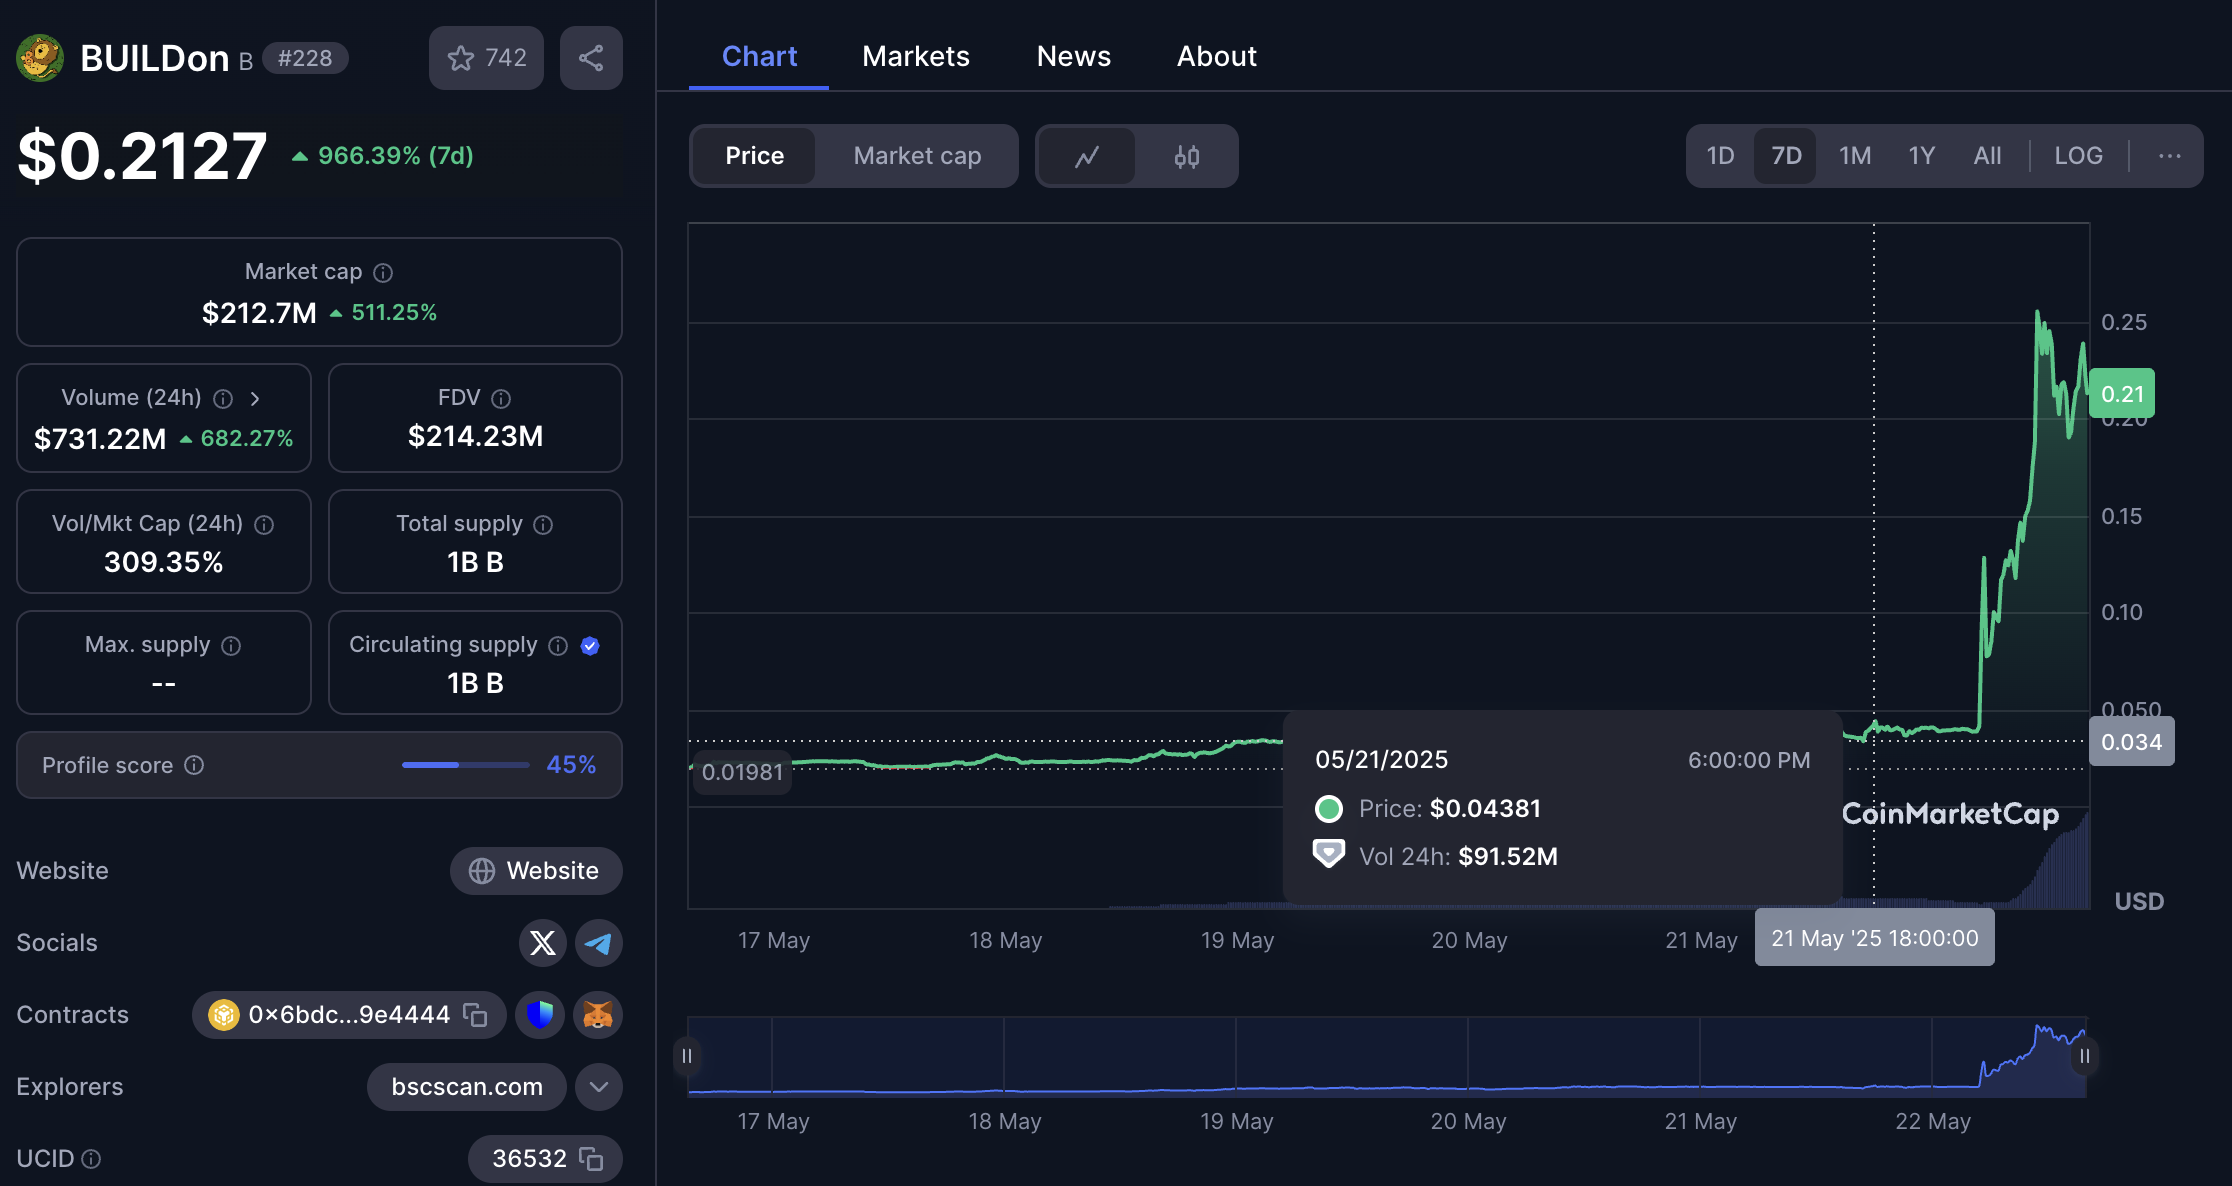Switch to the Markets tab
Viewport: 2232px width, 1186px height.
pyautogui.click(x=915, y=56)
